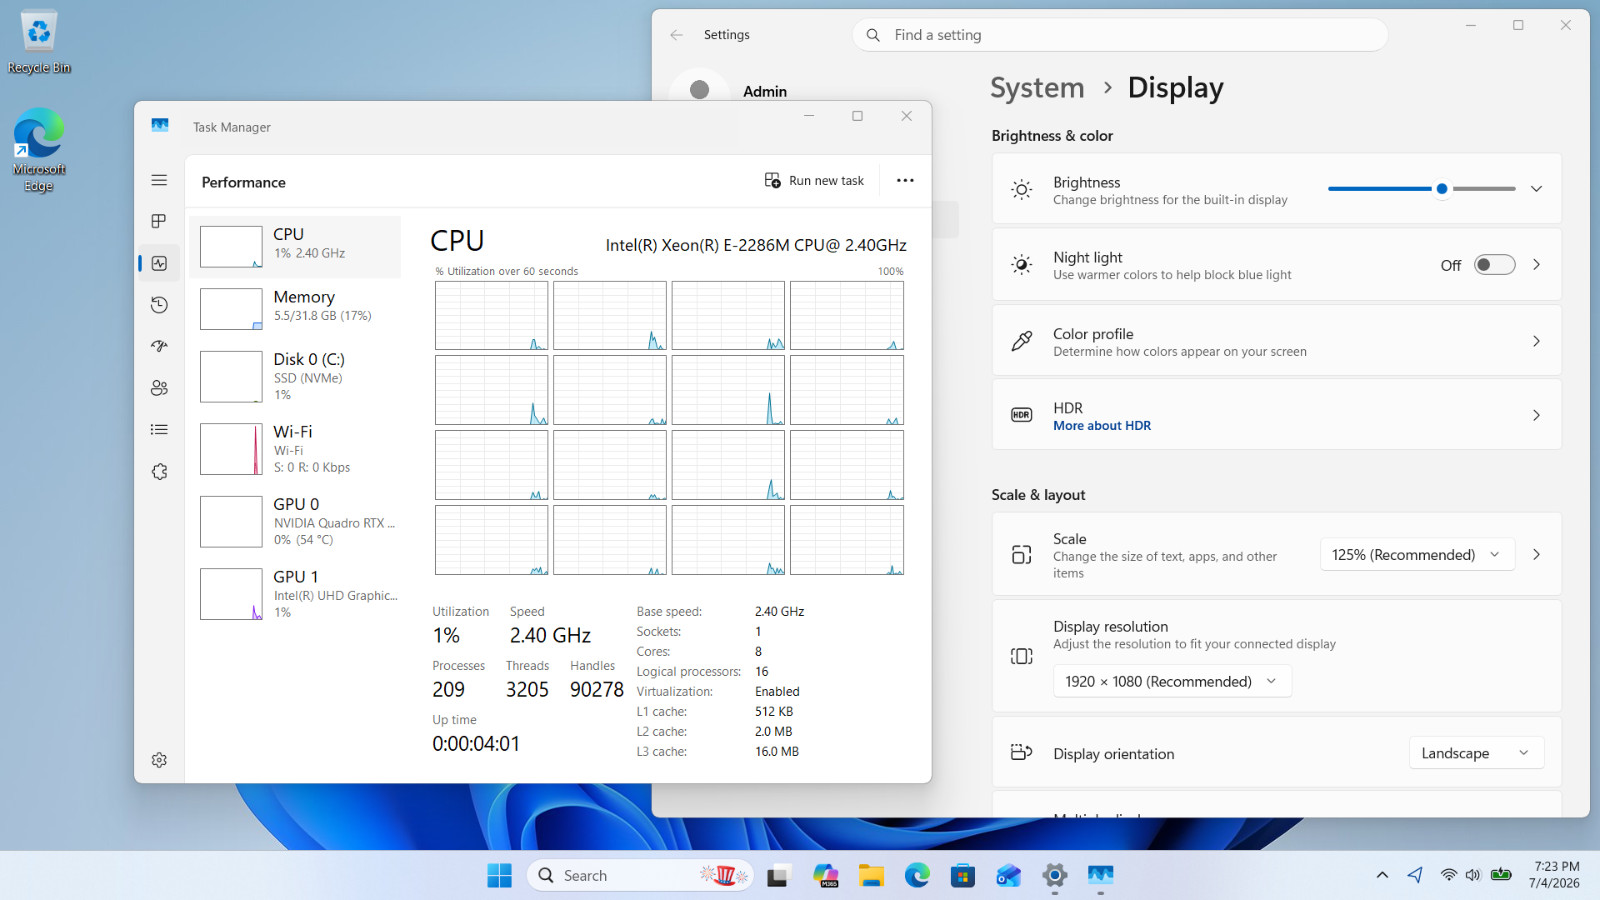Click Display orientation icon

tap(1021, 752)
